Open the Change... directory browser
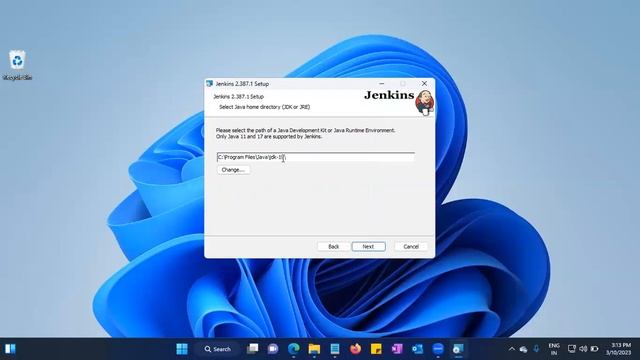Screen dimensions: 640x360 233,170
